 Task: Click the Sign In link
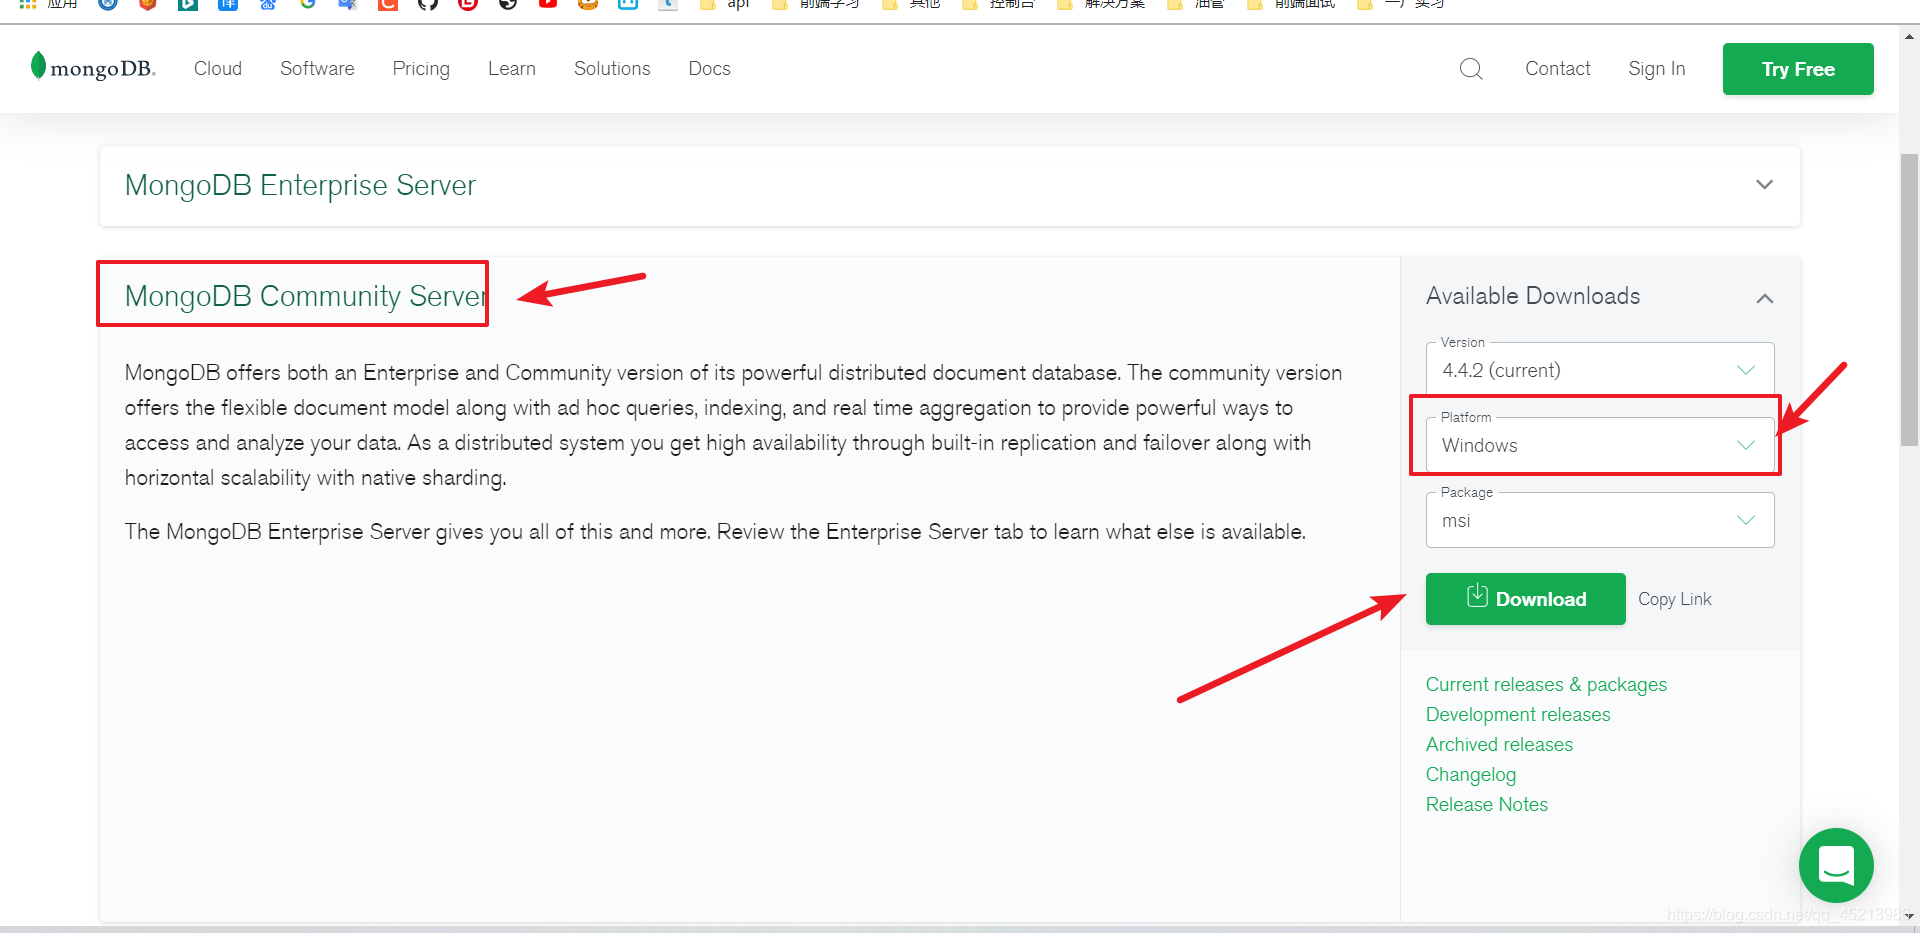pos(1656,69)
